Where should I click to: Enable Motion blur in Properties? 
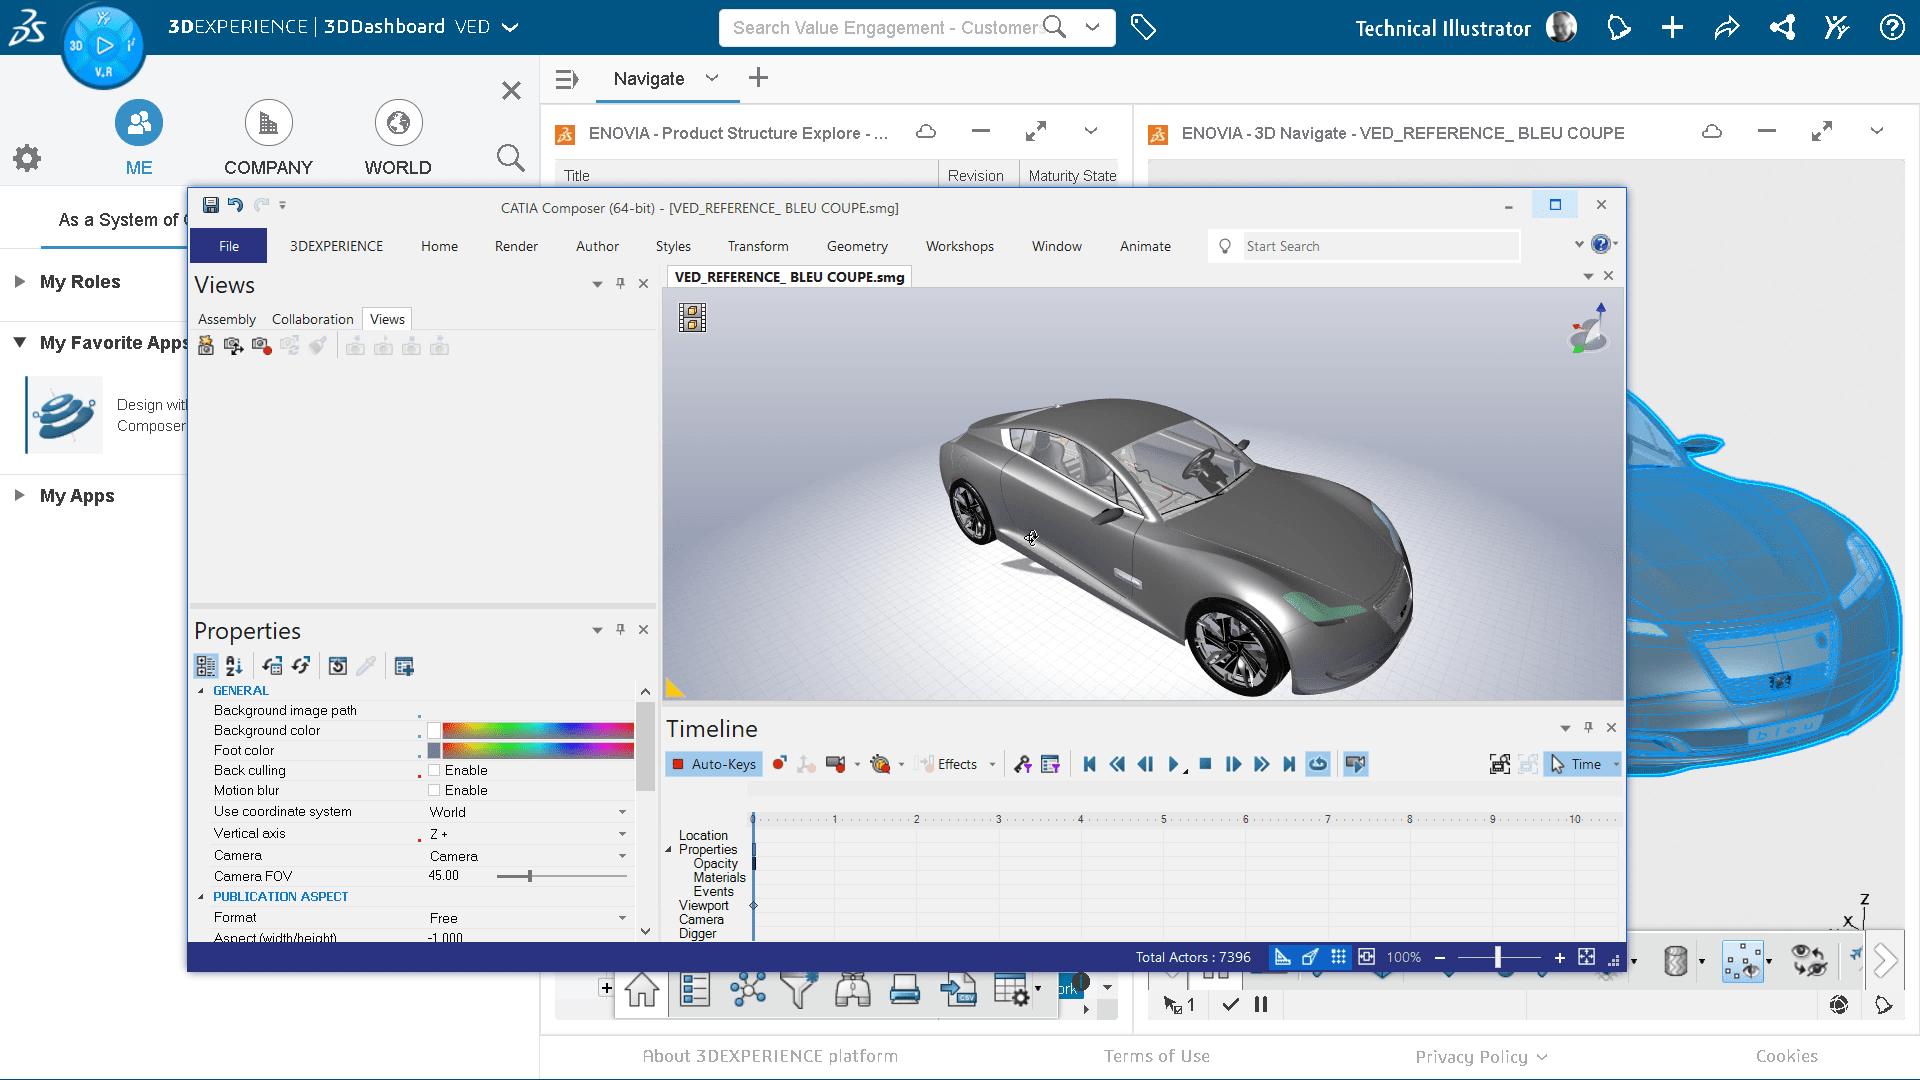pos(435,791)
